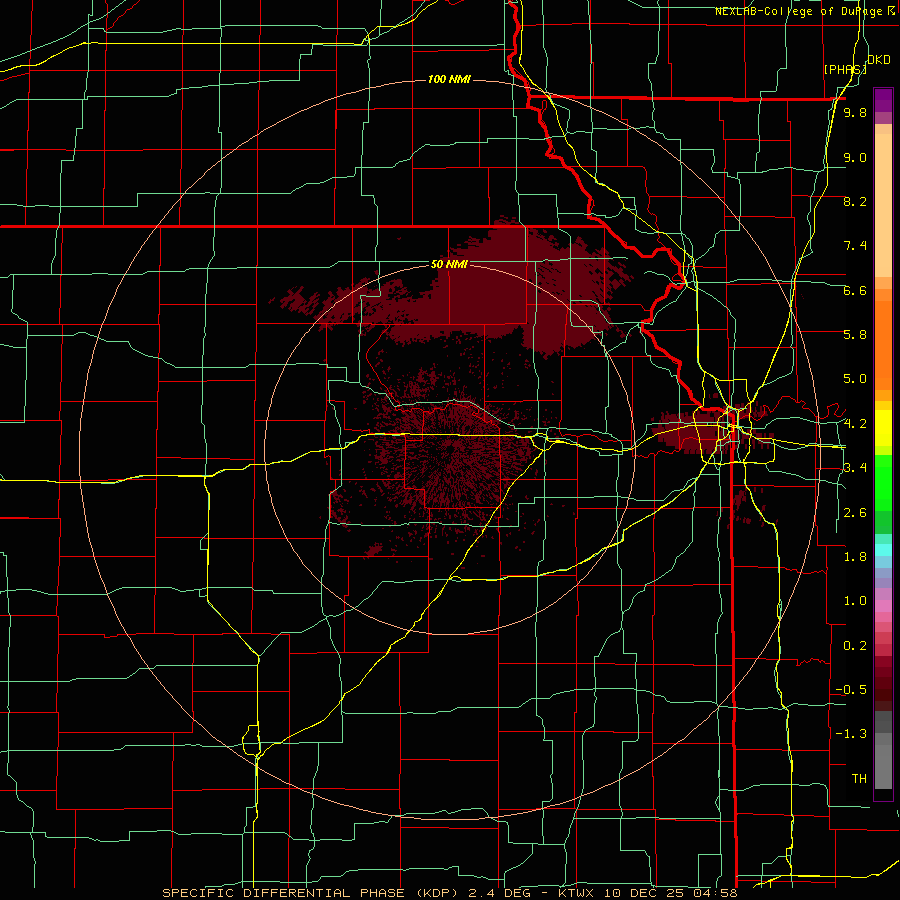Click the 5.0 scale value label

[855, 379]
